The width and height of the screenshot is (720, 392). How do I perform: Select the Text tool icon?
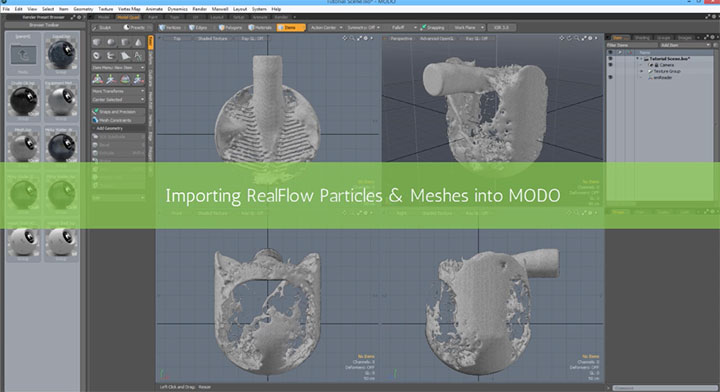(x=138, y=56)
